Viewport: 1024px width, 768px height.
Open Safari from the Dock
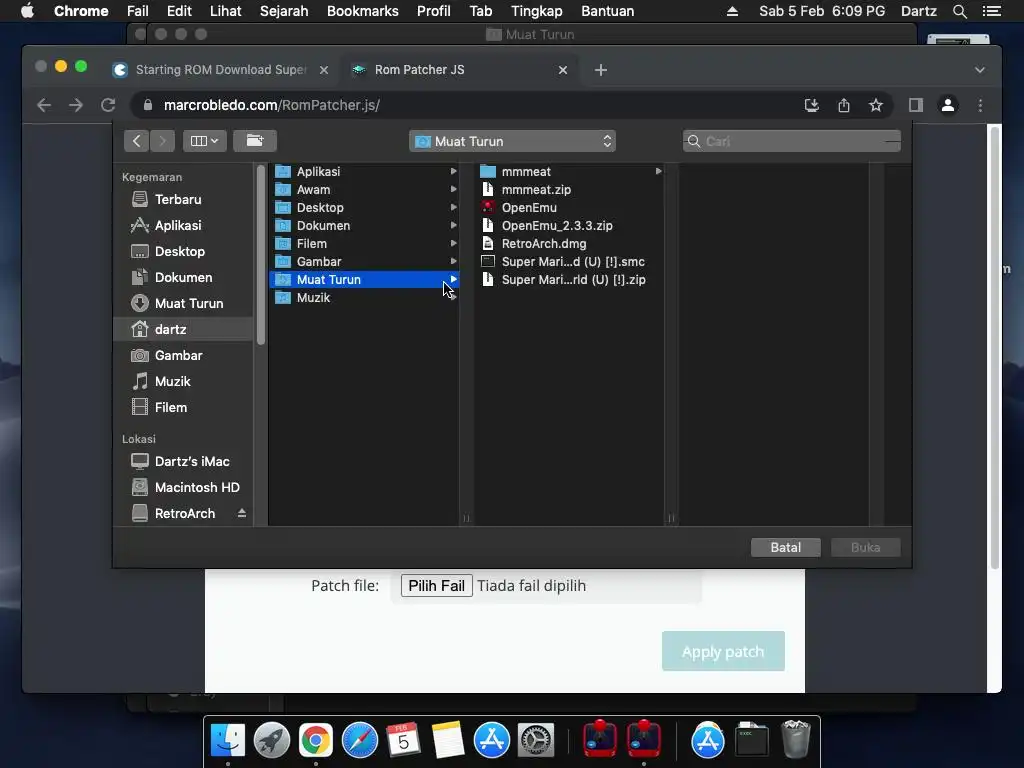click(360, 740)
